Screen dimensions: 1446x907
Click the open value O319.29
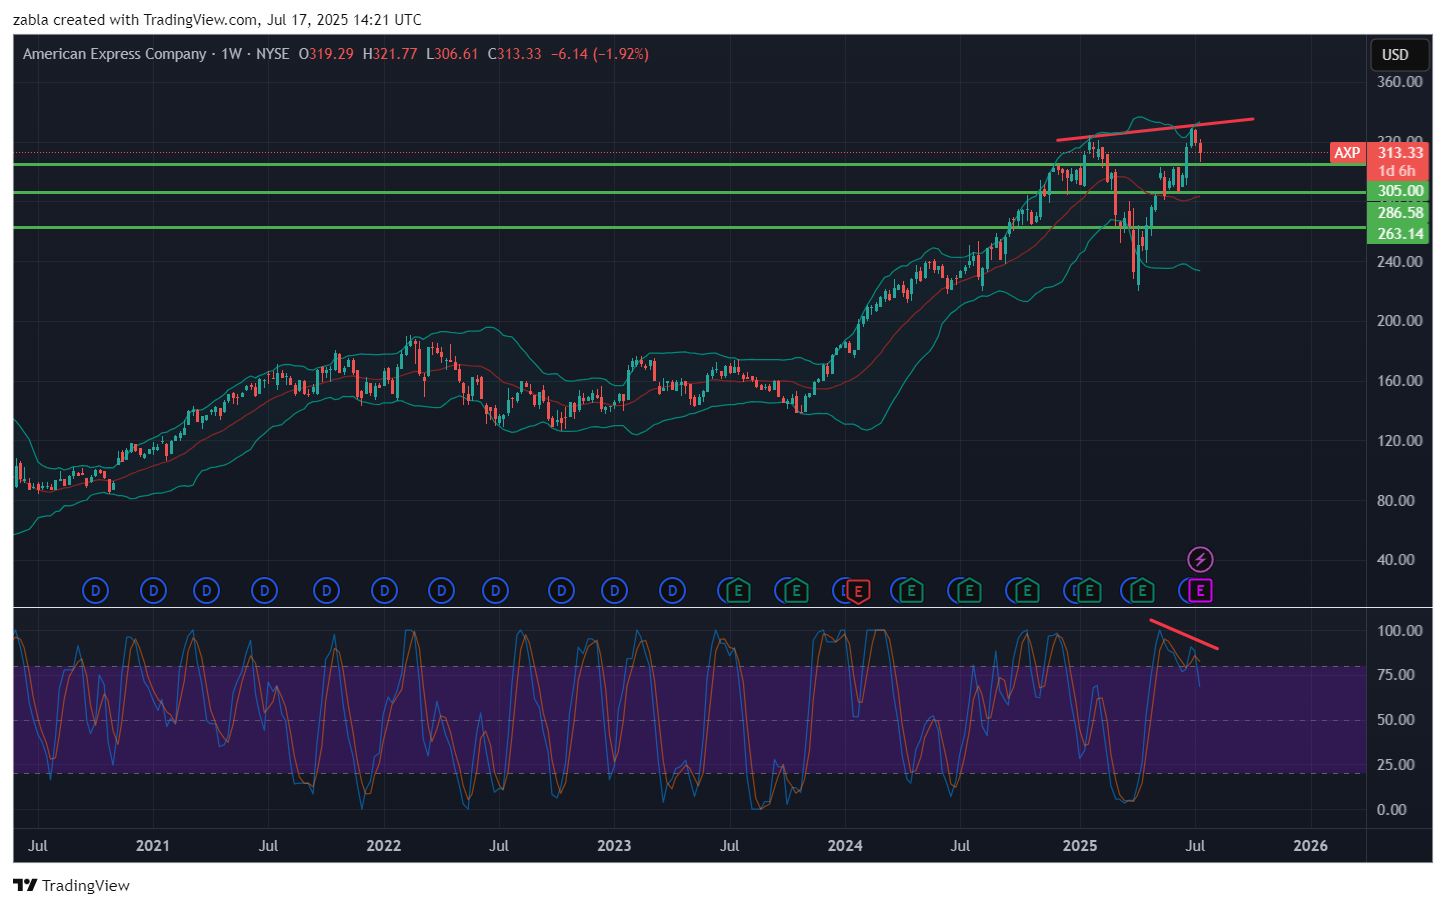(326, 54)
